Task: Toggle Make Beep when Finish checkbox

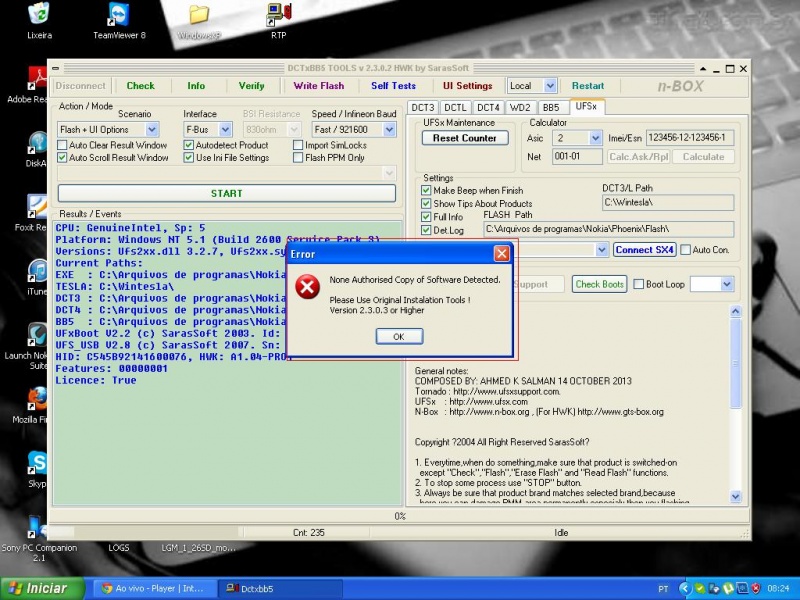Action: click(x=426, y=190)
